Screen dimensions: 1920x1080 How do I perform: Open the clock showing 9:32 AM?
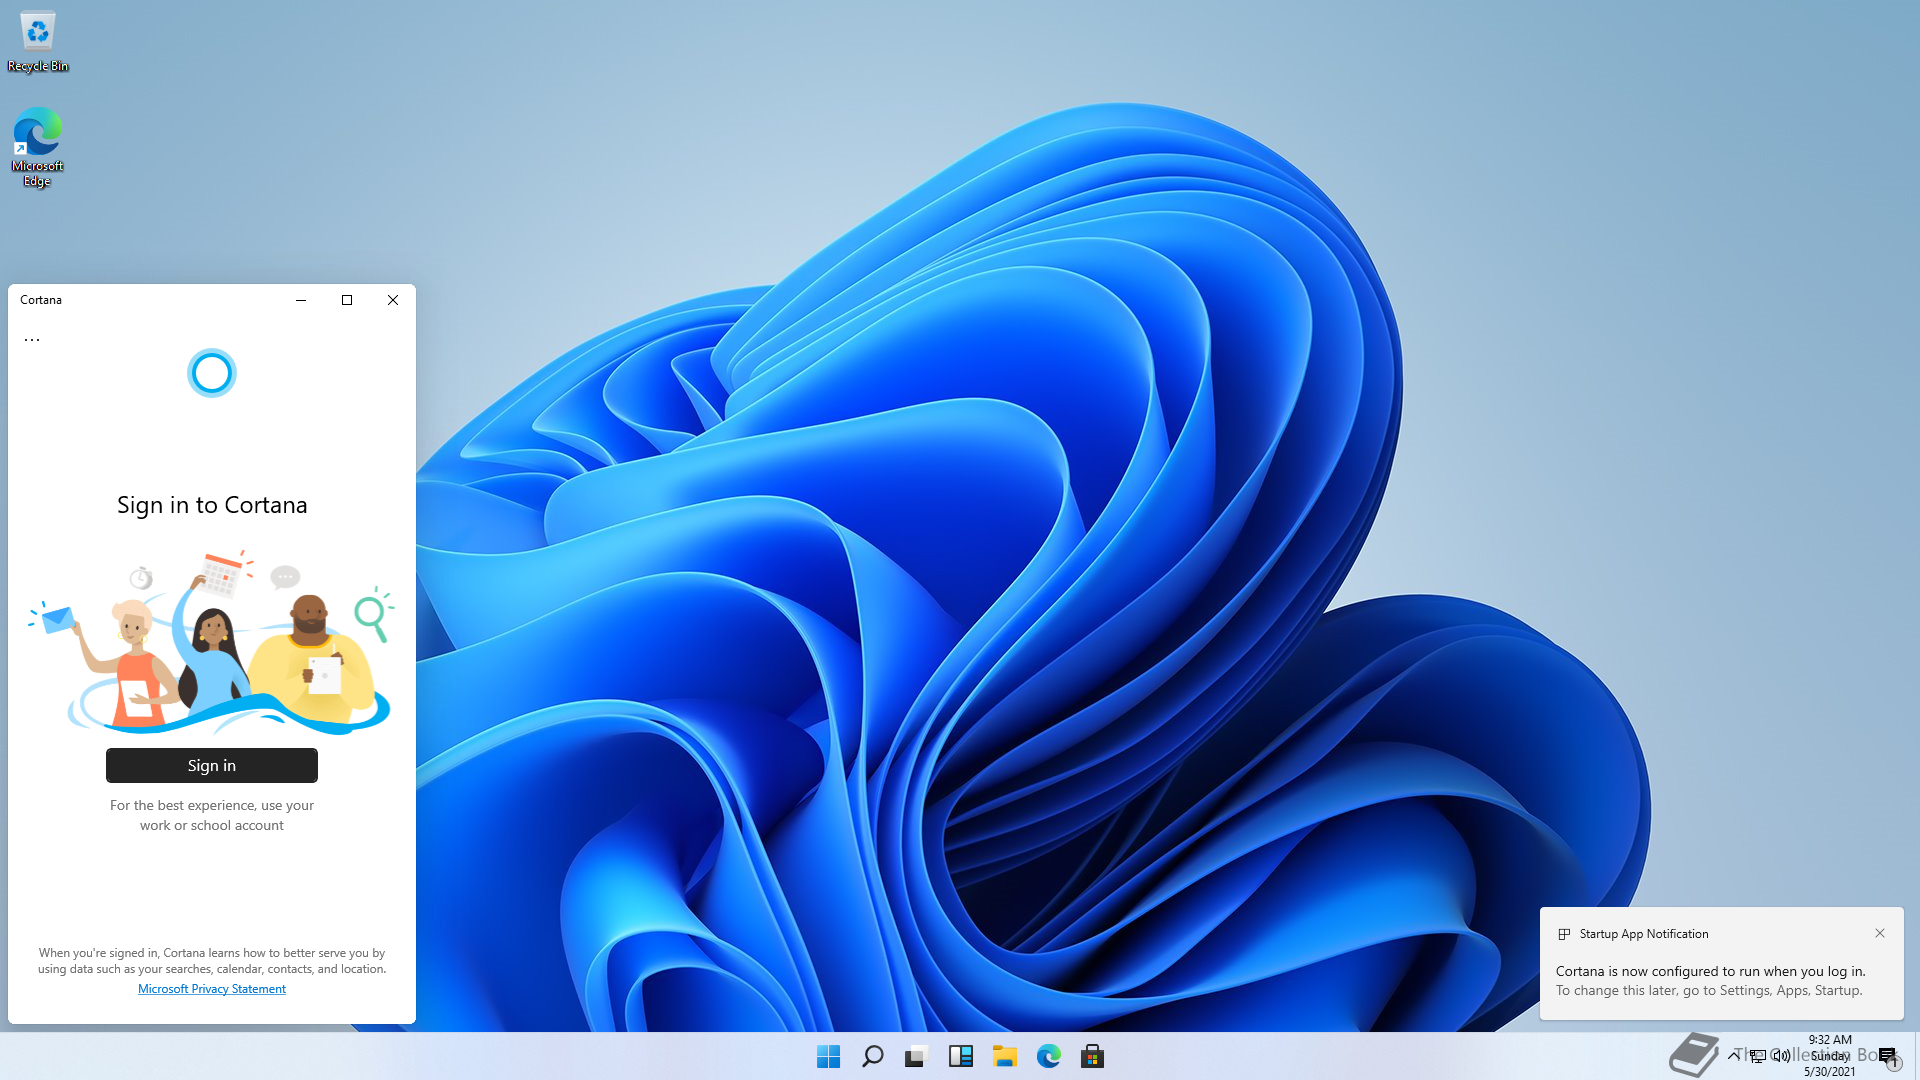click(1830, 1055)
